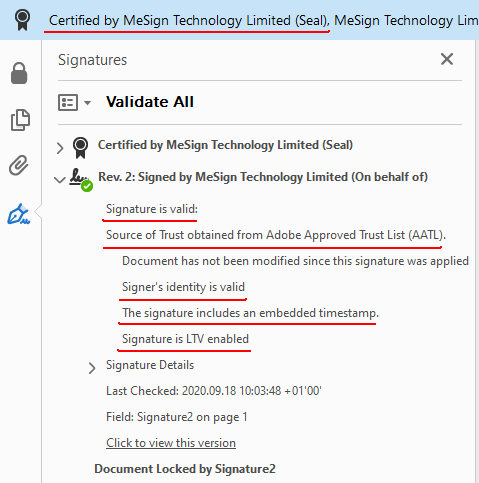Open the options dropdown arrow beside Validate All
The width and height of the screenshot is (479, 483).
coord(87,103)
